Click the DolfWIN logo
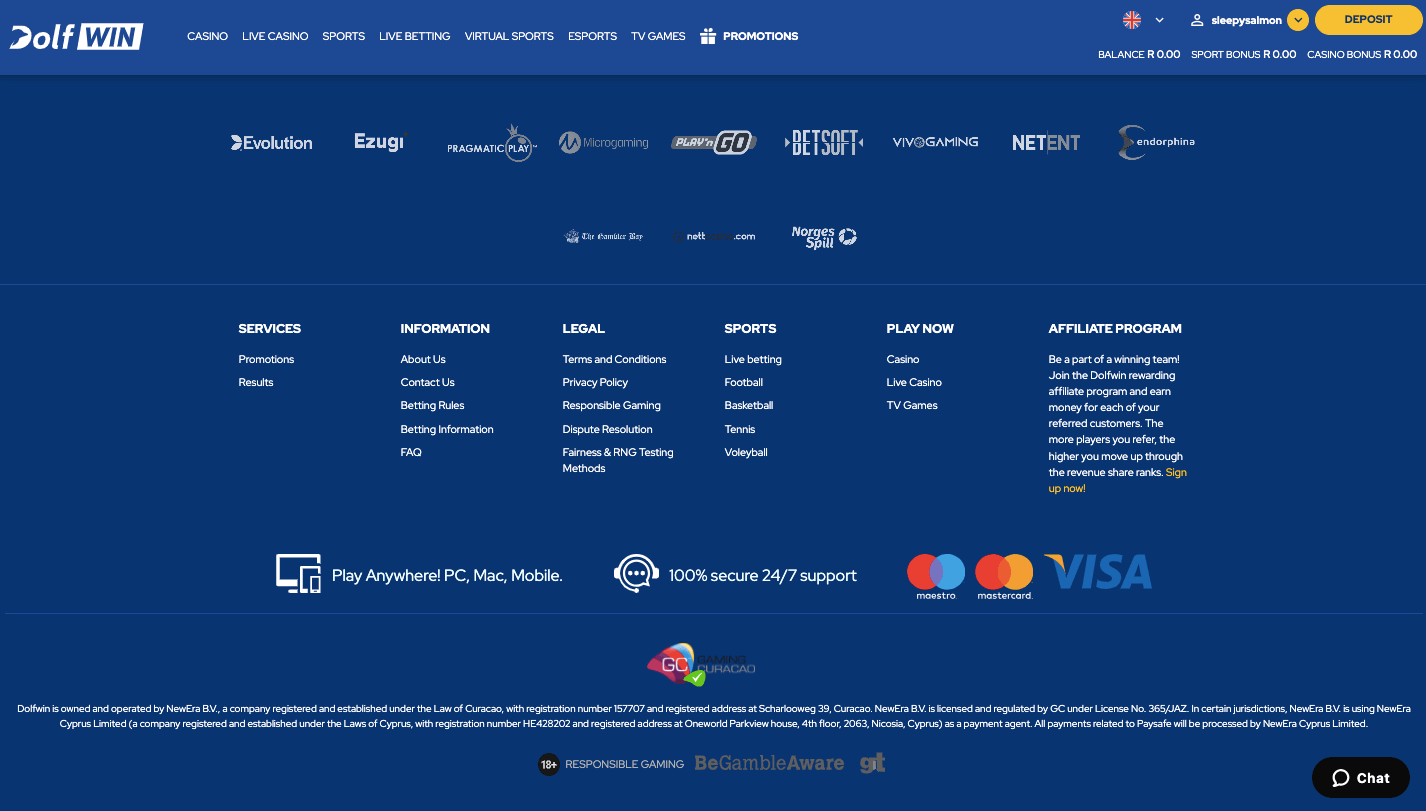This screenshot has width=1426, height=811. 77,36
